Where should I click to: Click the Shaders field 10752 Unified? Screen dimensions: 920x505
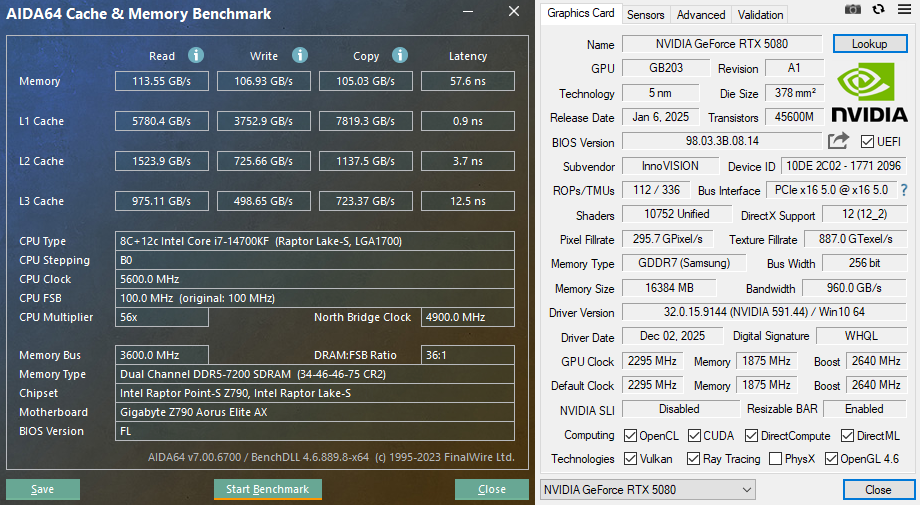coord(677,214)
